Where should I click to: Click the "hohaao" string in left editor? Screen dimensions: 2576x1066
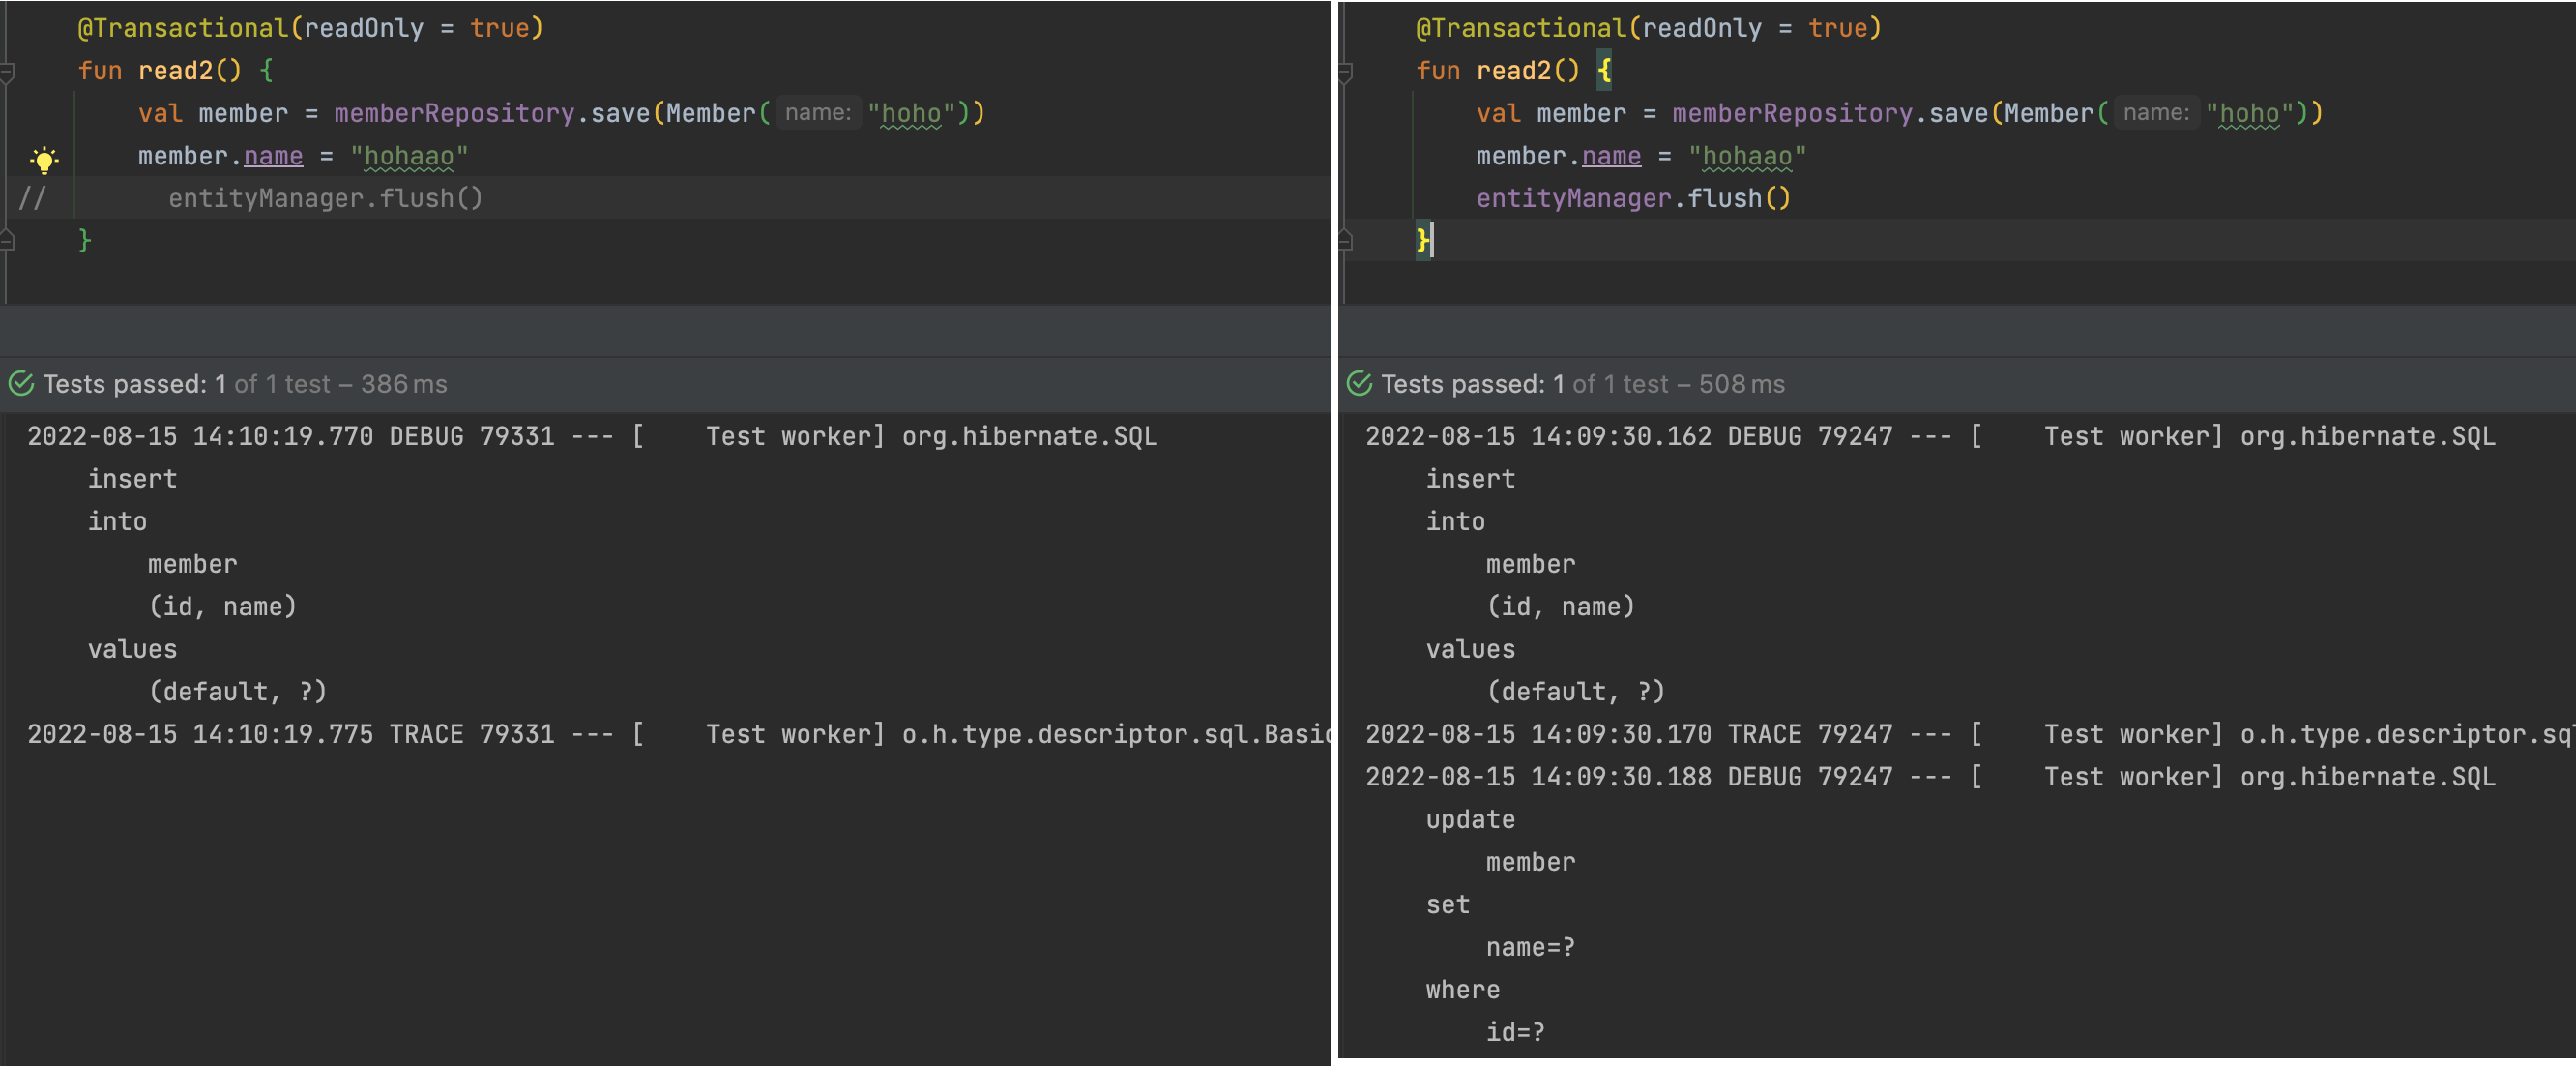coord(409,156)
